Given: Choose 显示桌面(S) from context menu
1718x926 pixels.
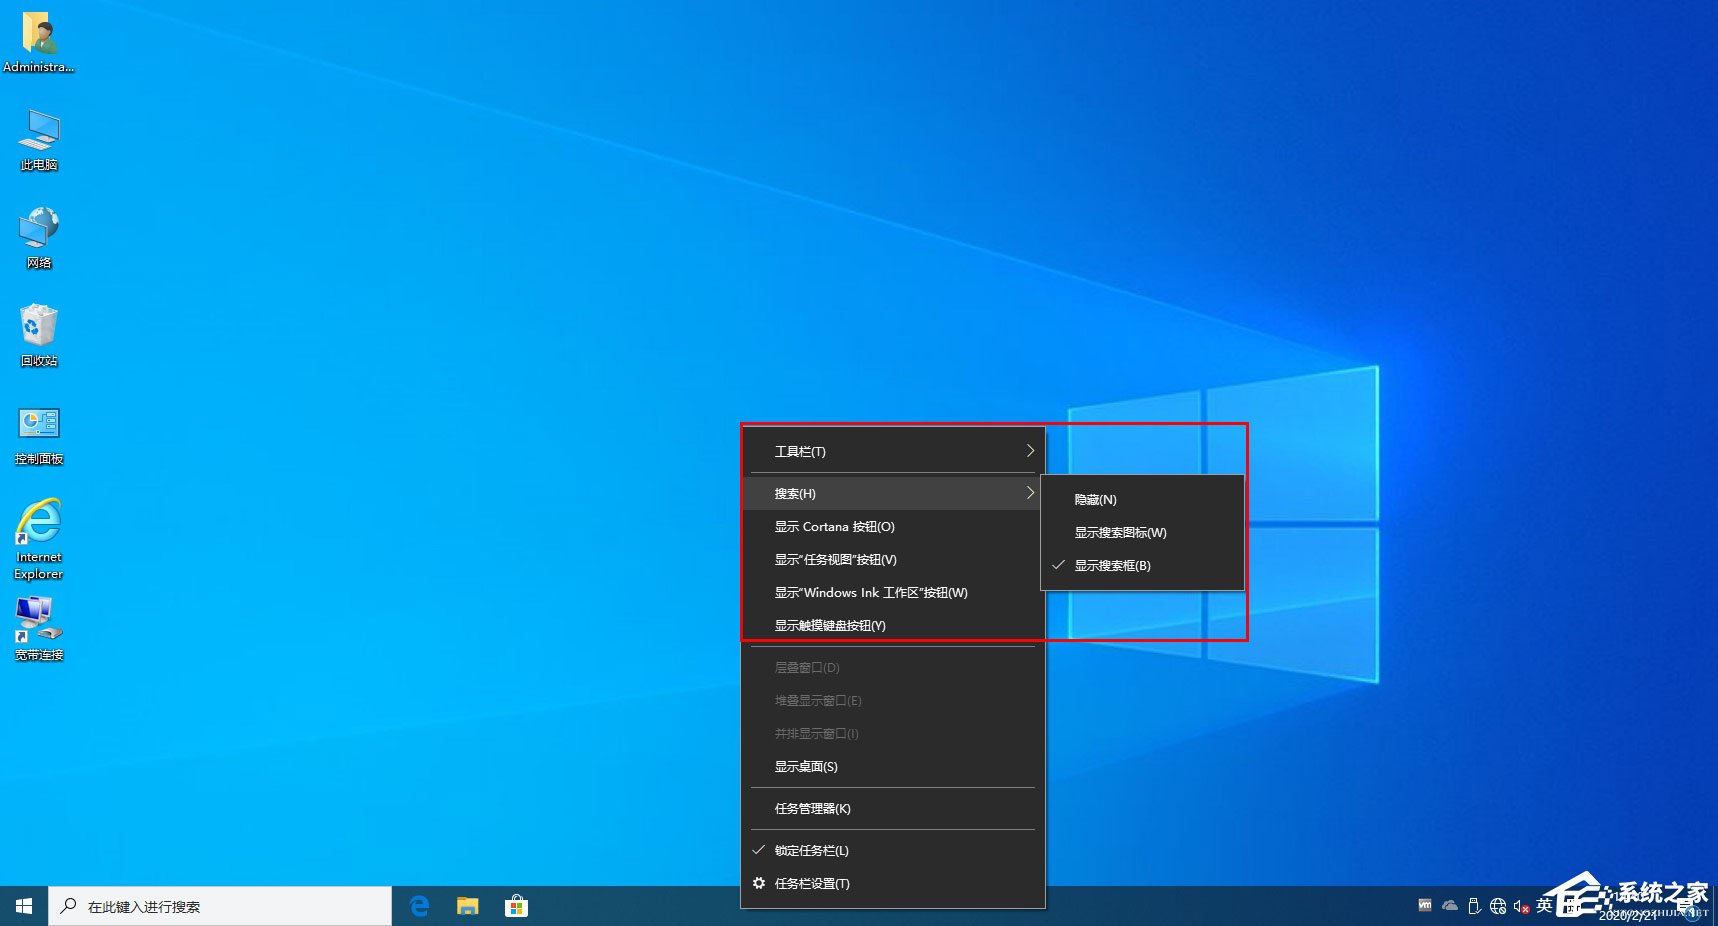Looking at the screenshot, I should pos(893,766).
